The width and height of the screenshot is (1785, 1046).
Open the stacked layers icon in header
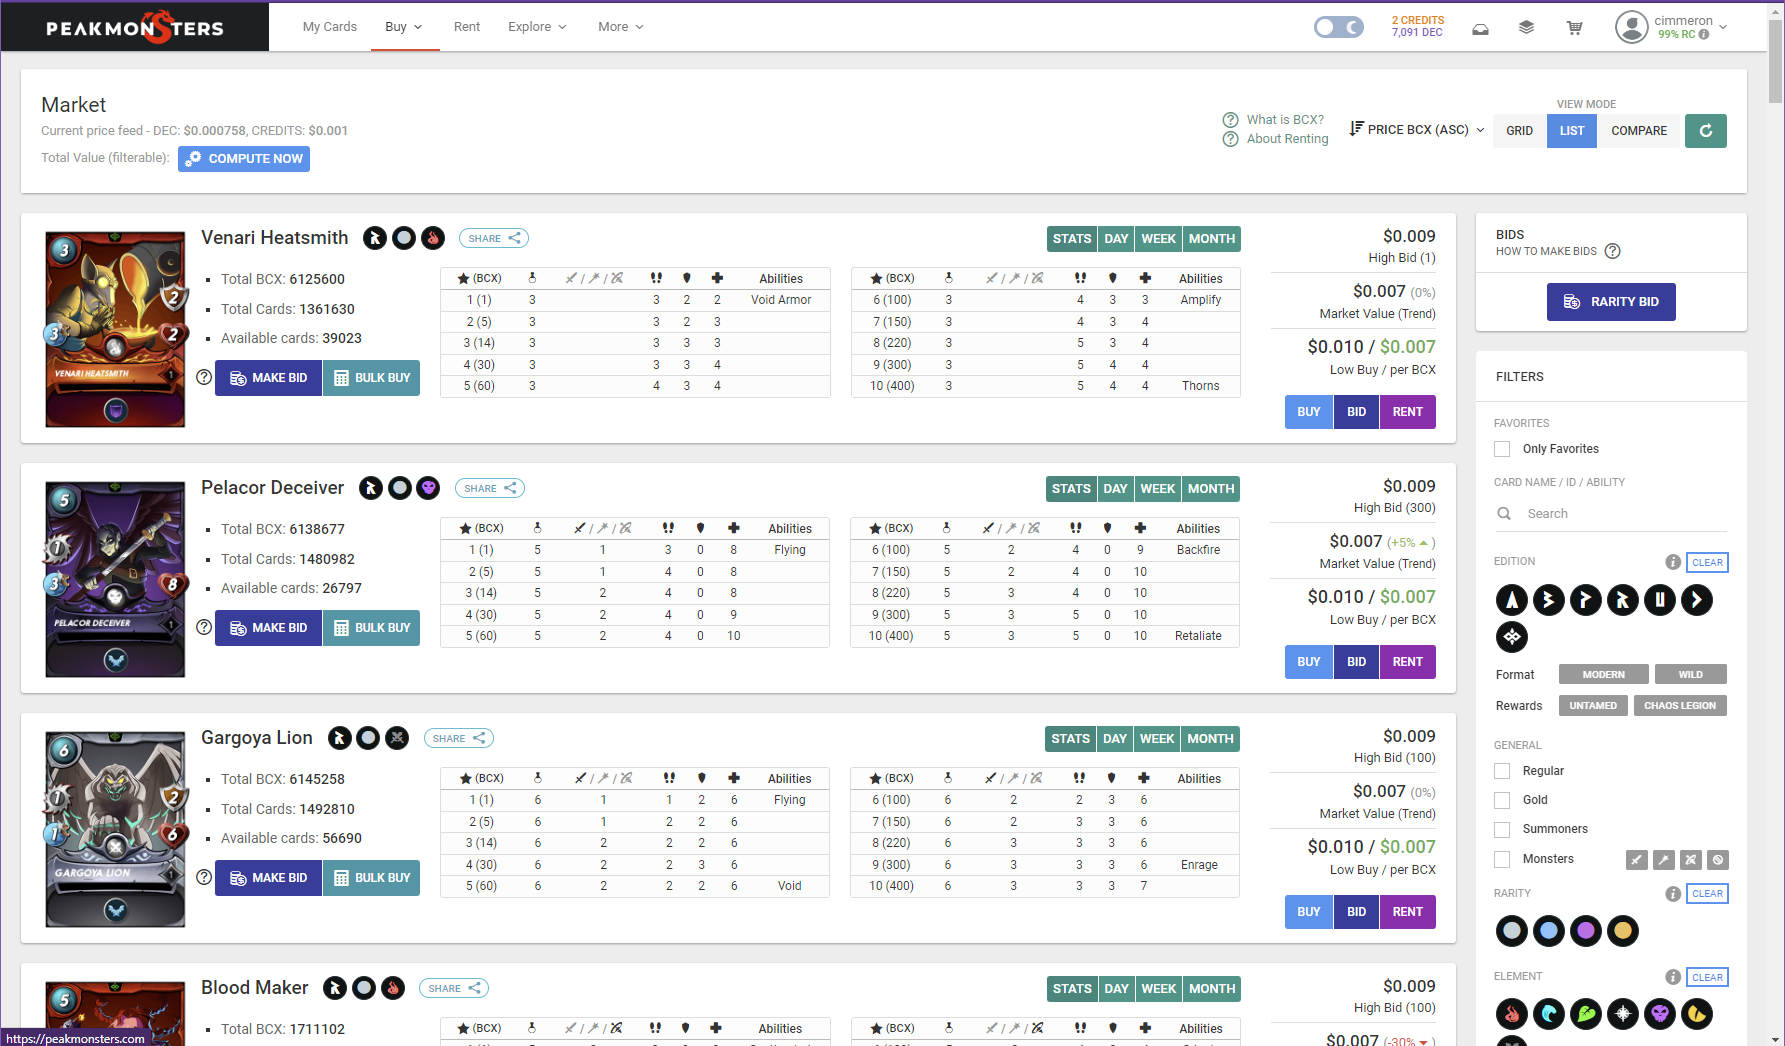click(1526, 28)
